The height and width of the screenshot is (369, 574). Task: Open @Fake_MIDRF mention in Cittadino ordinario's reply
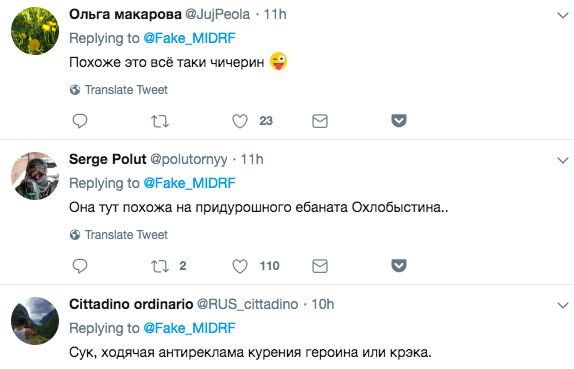tap(189, 328)
